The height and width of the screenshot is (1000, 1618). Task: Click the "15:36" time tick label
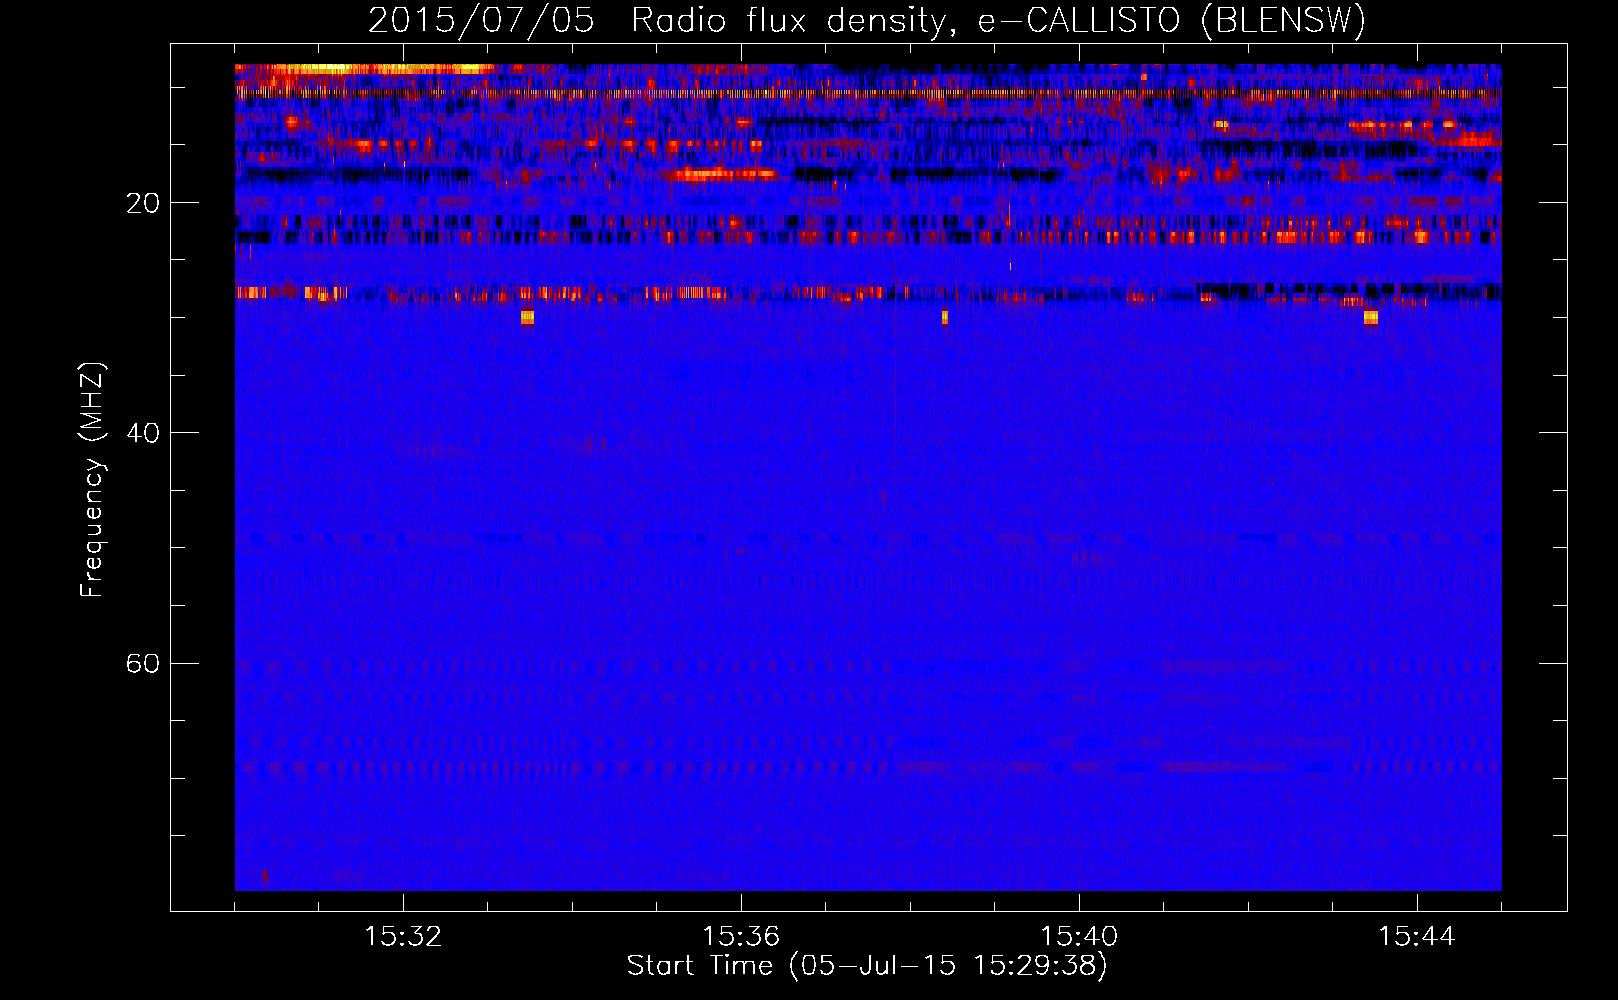pos(741,936)
